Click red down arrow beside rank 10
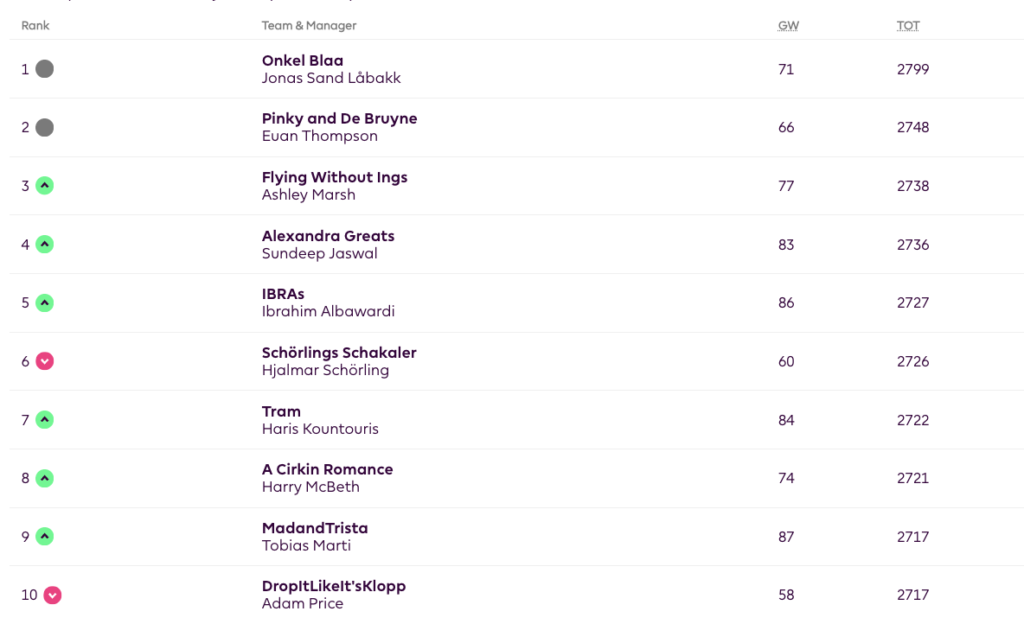 pyautogui.click(x=53, y=595)
